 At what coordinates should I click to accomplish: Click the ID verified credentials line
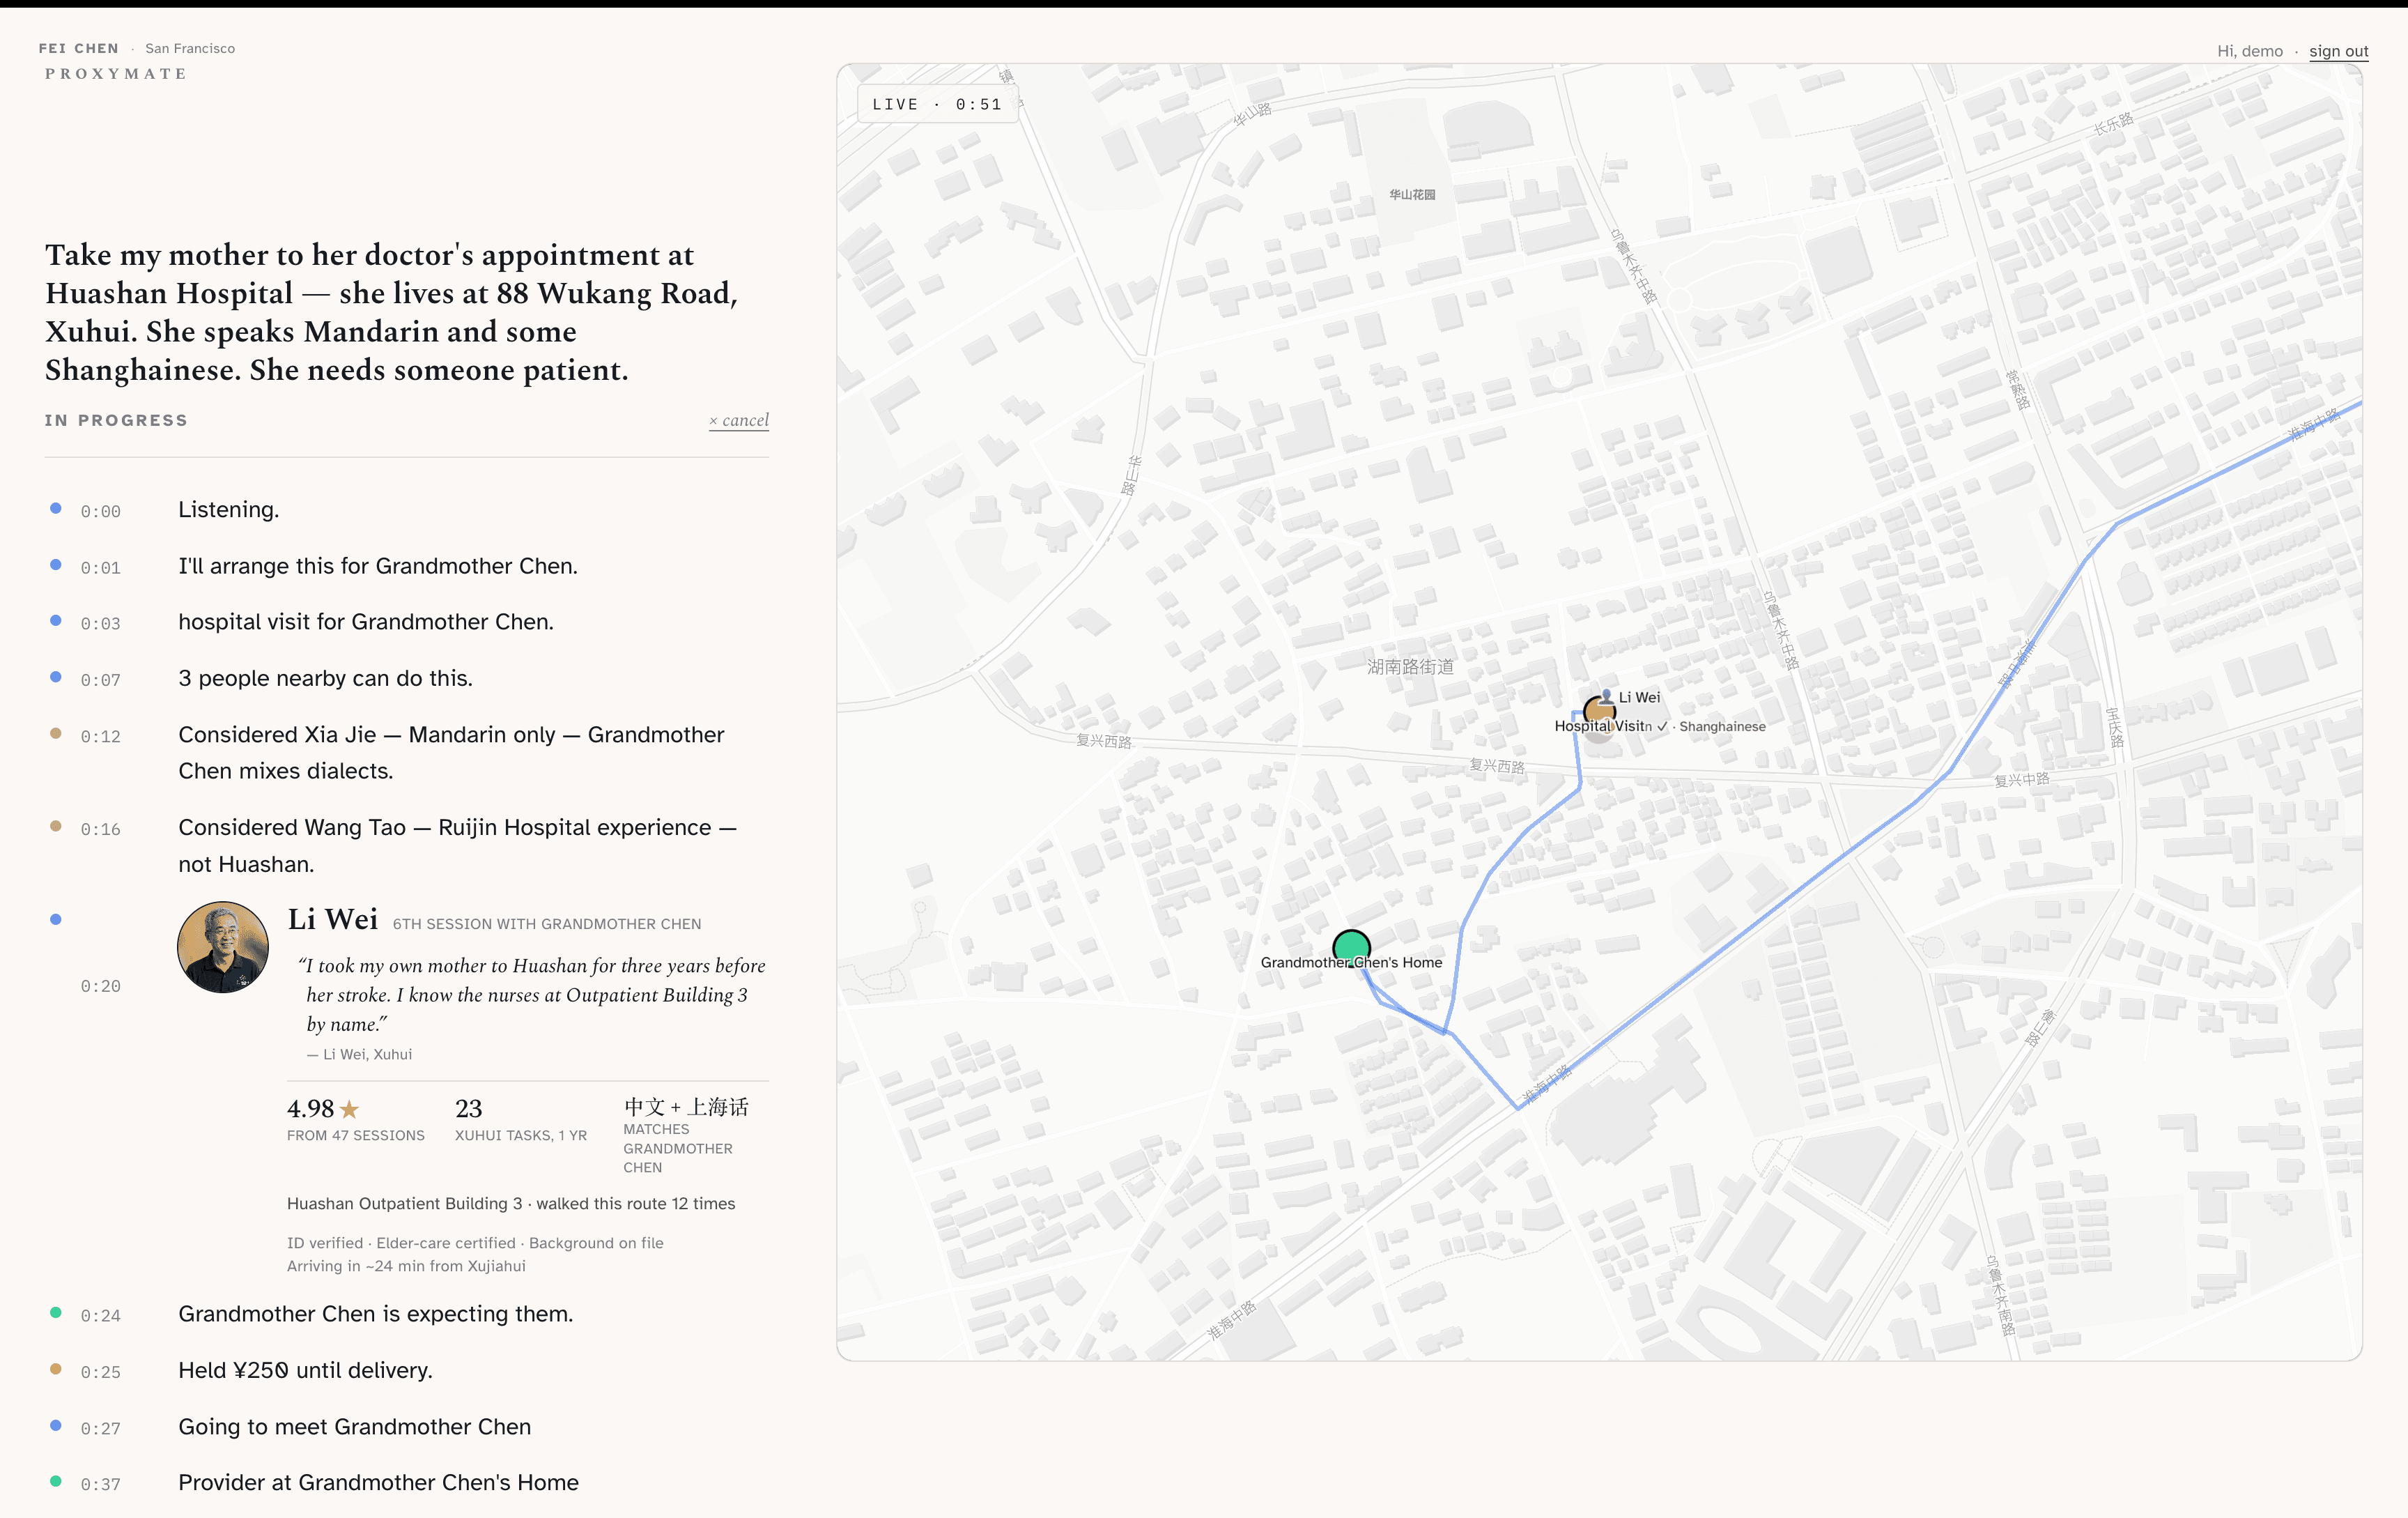pos(475,1243)
